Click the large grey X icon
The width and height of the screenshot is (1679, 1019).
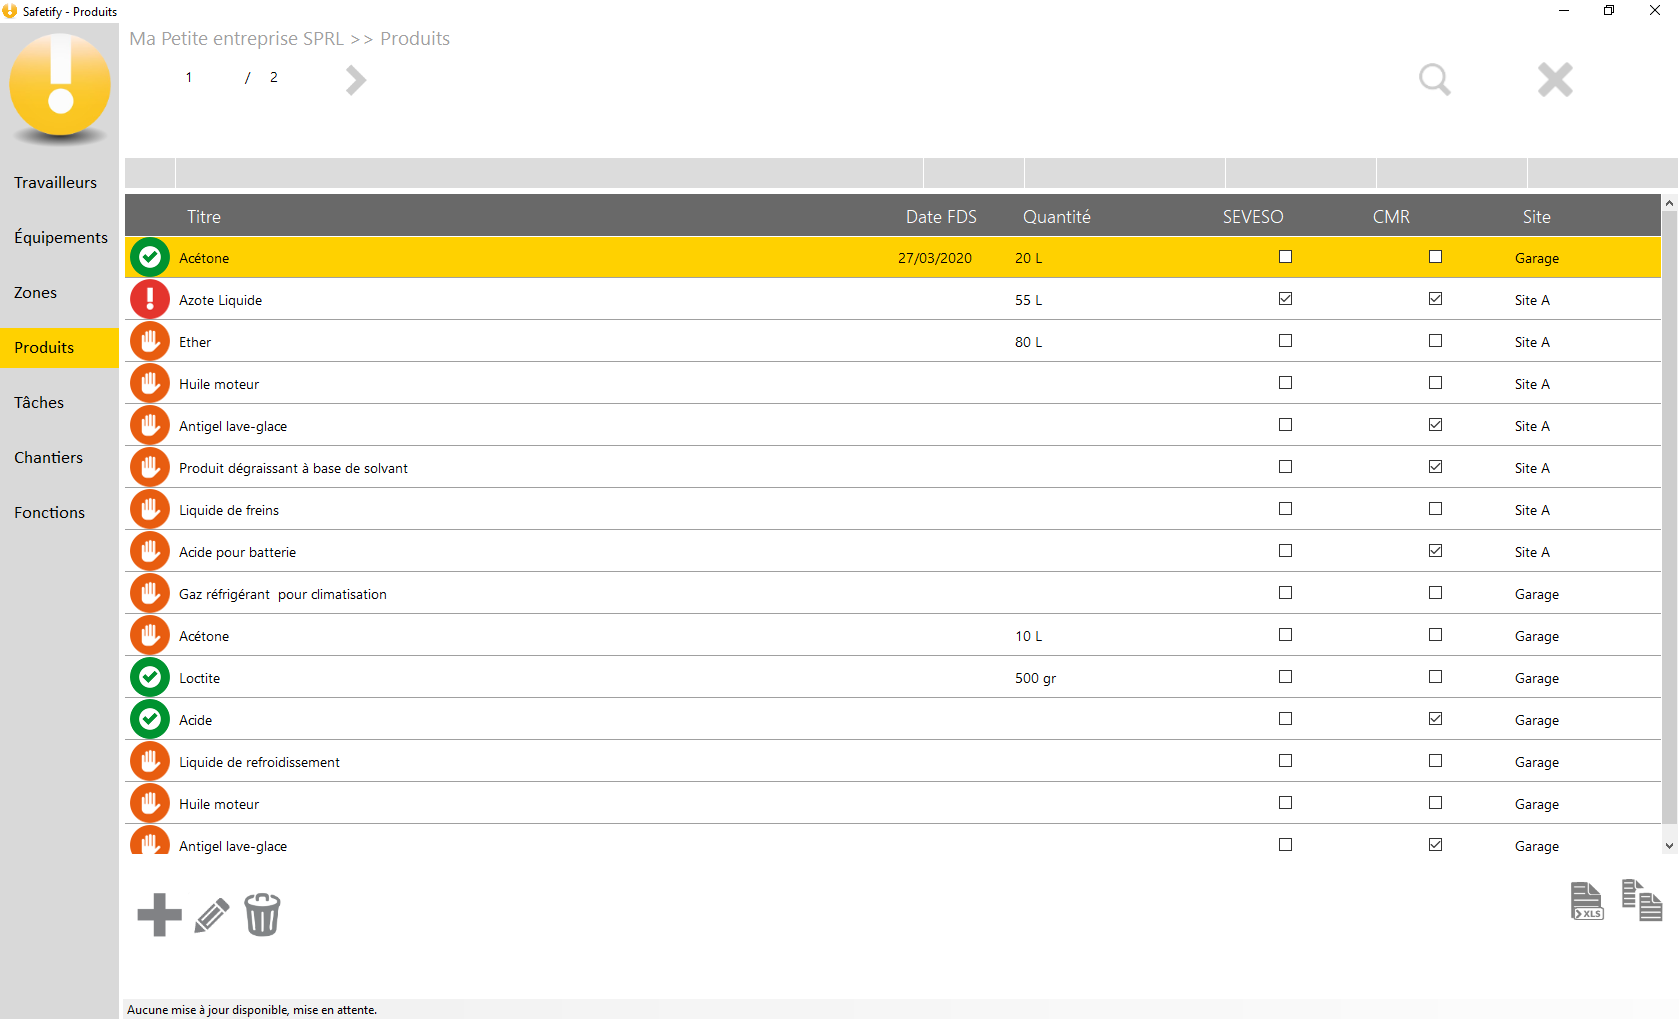pyautogui.click(x=1555, y=80)
